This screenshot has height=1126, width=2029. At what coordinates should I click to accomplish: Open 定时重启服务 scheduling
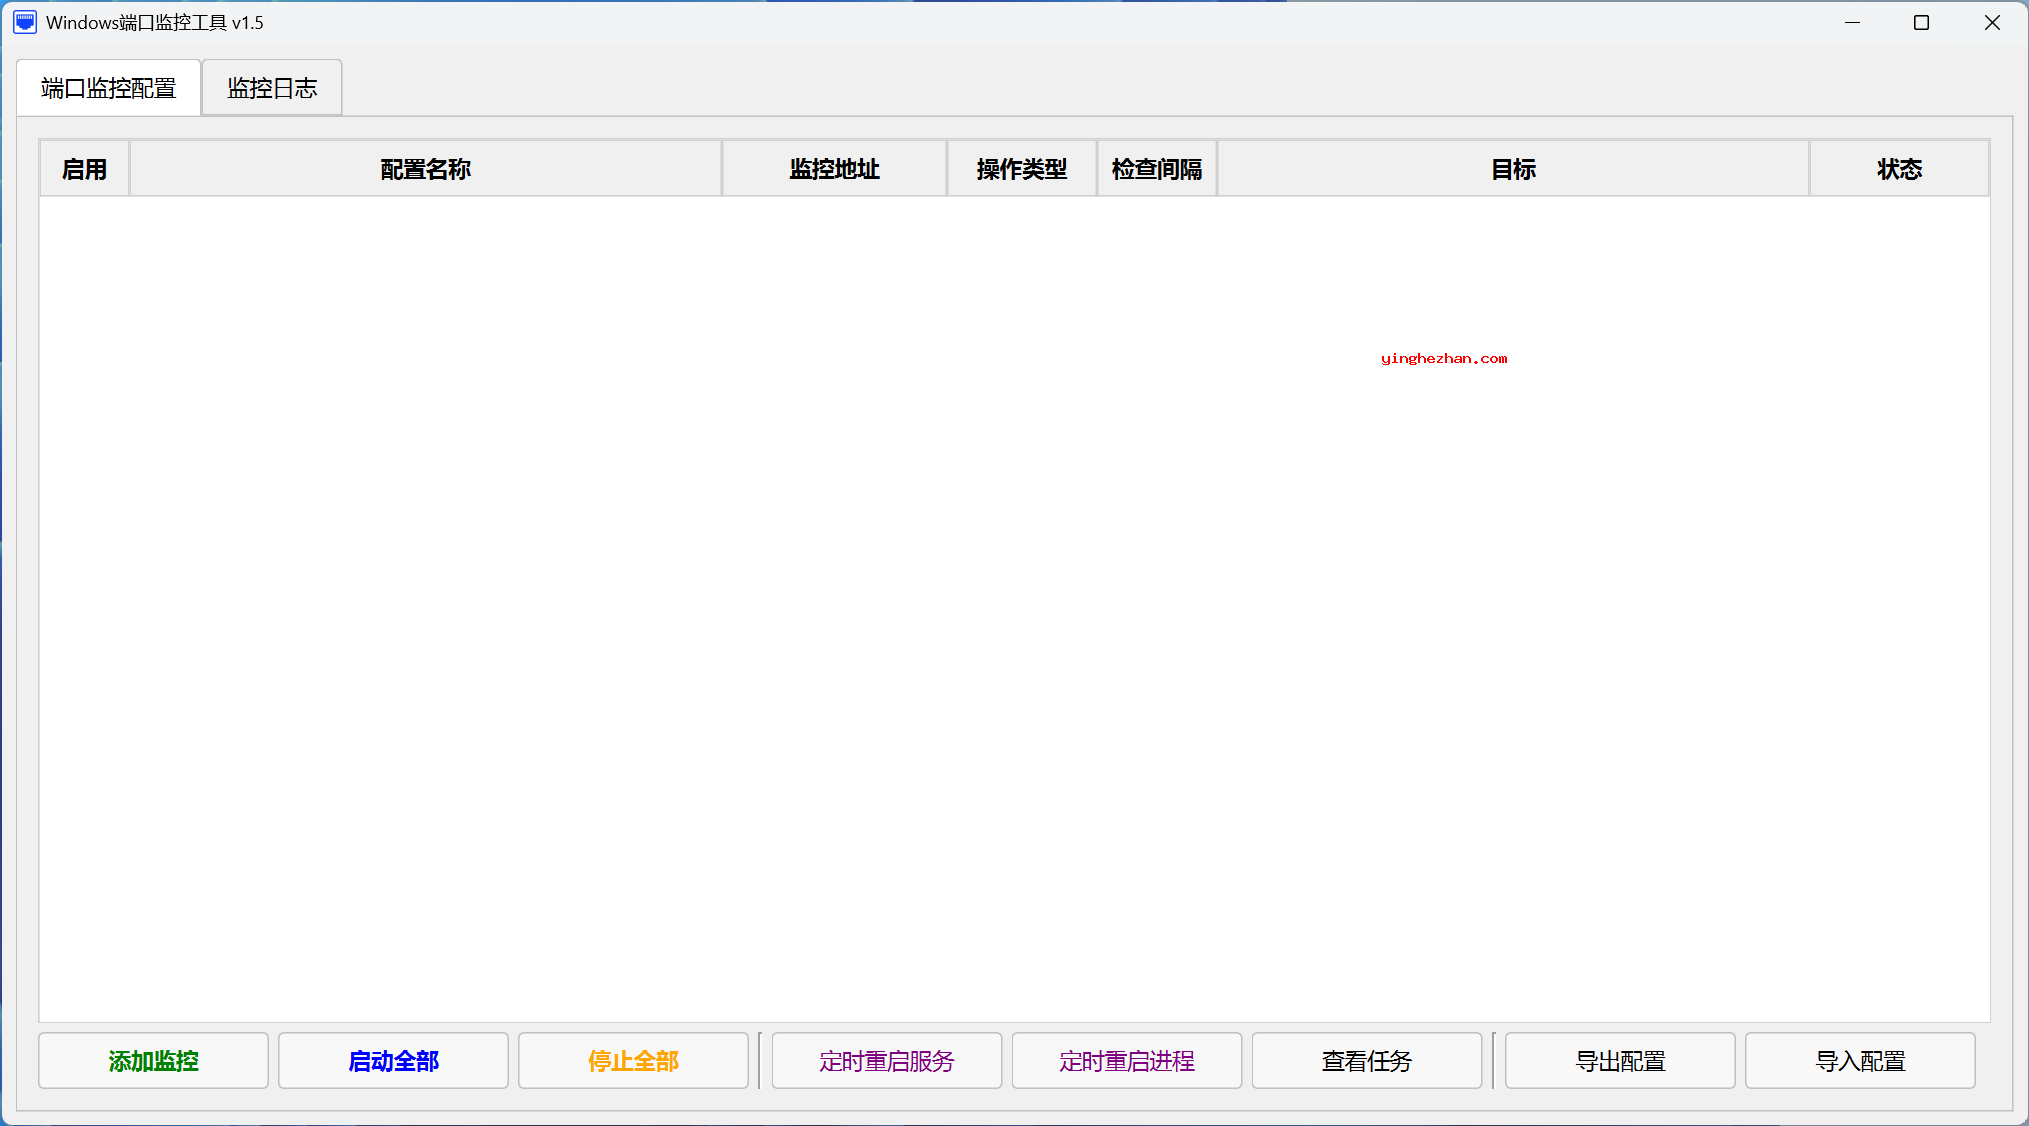pos(887,1061)
